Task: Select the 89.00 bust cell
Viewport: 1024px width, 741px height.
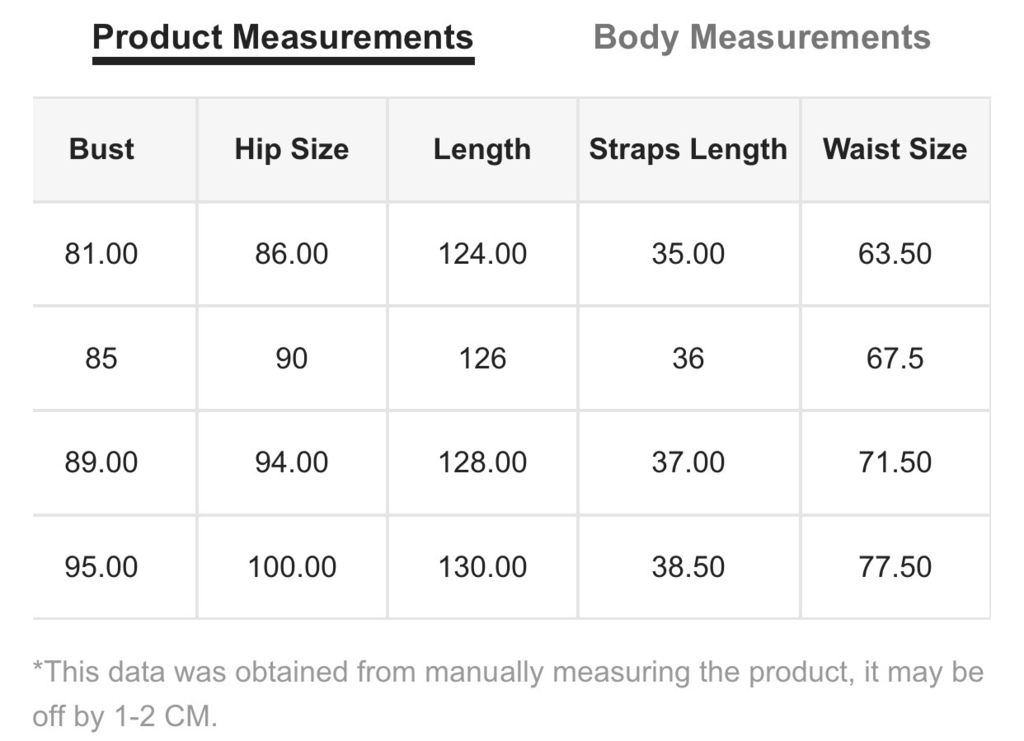Action: (101, 462)
